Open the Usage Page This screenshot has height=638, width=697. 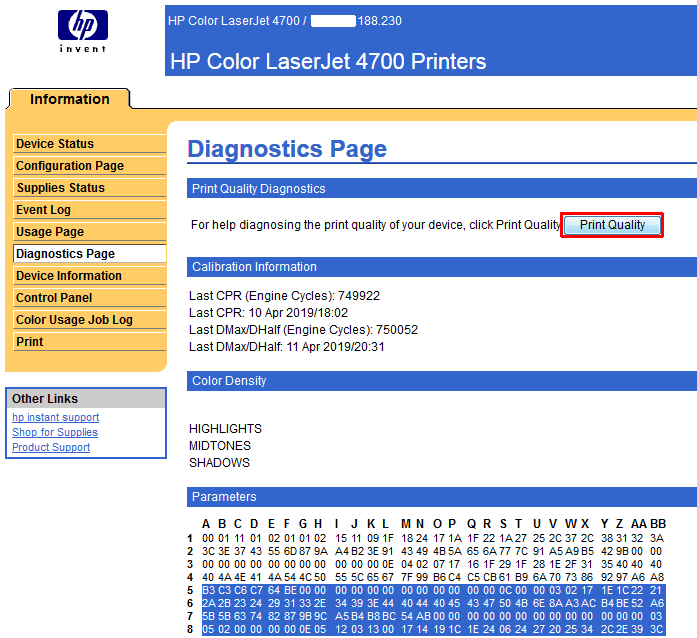pos(89,232)
